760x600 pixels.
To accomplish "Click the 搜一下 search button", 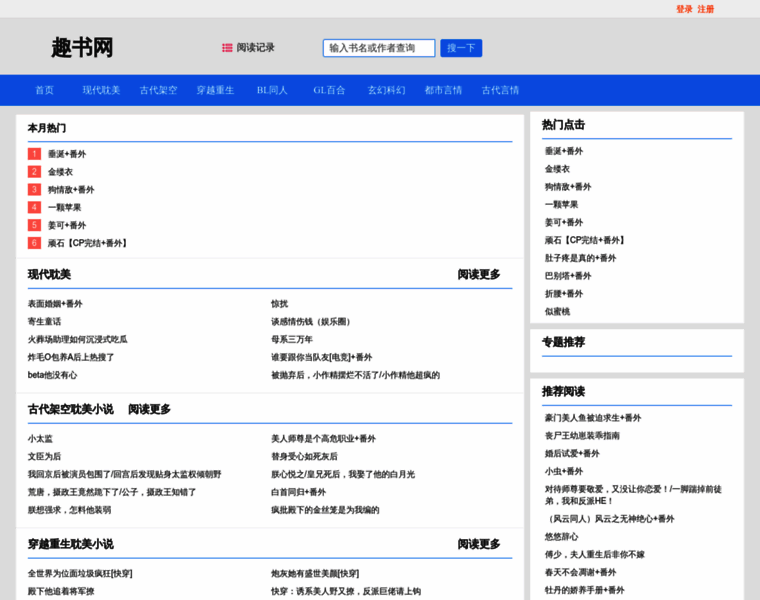I will pyautogui.click(x=461, y=48).
